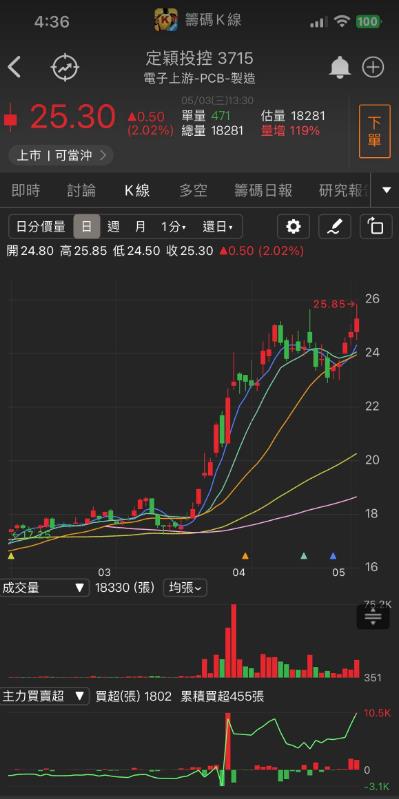Go back with the left arrow
This screenshot has width=399, height=799.
(14, 67)
